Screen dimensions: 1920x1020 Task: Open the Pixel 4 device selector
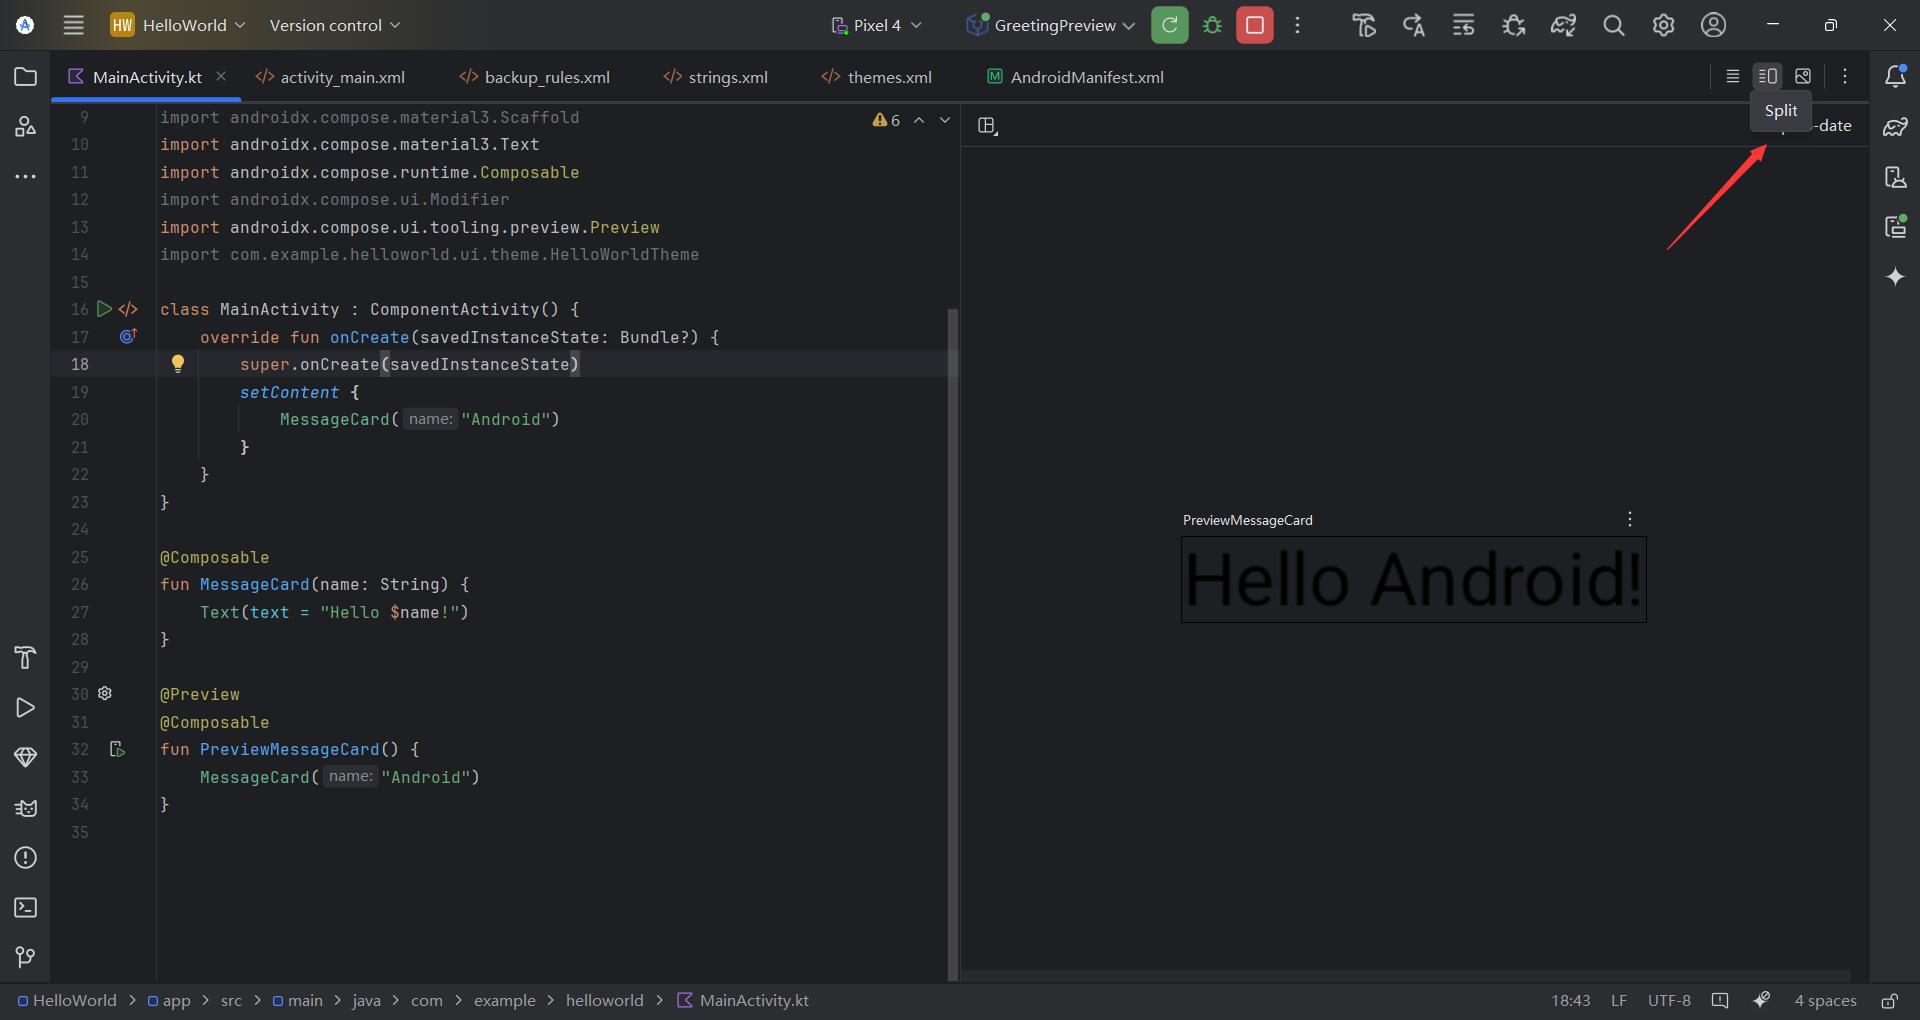point(876,25)
